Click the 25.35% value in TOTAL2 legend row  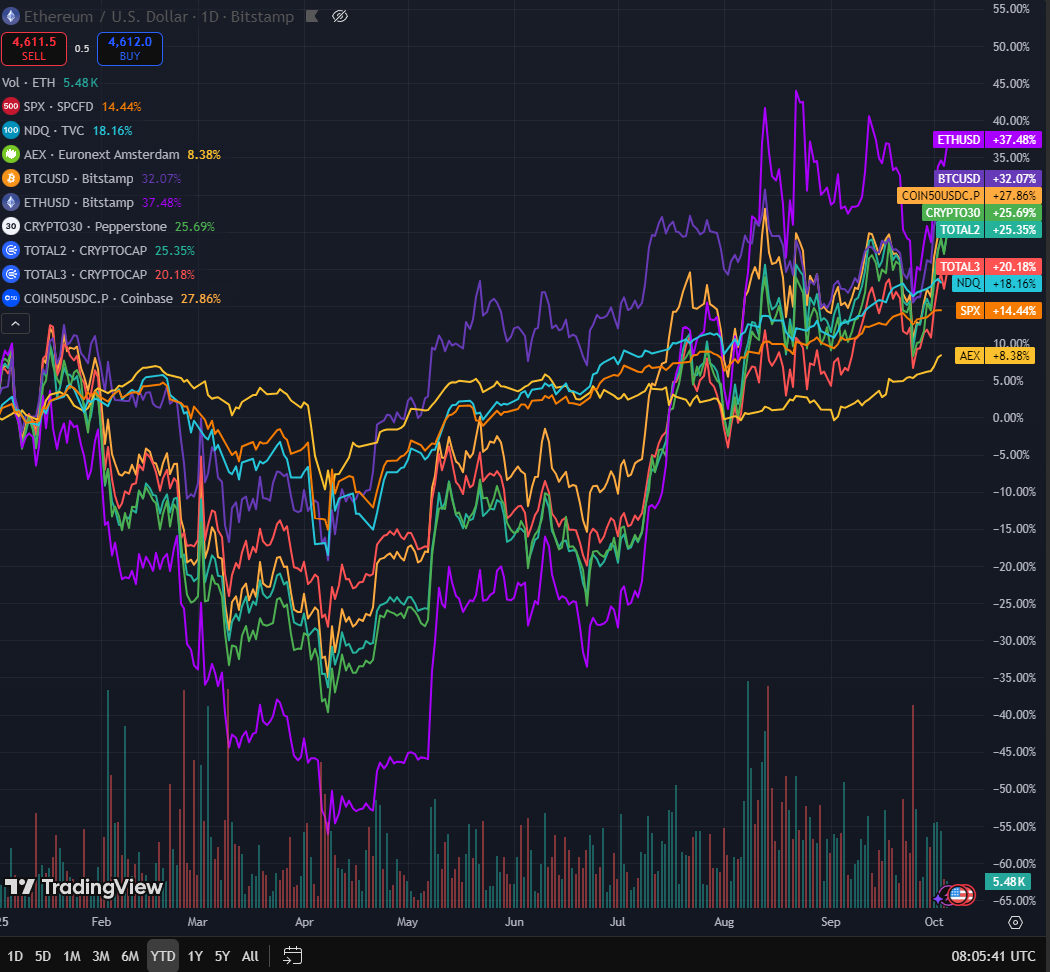point(175,250)
